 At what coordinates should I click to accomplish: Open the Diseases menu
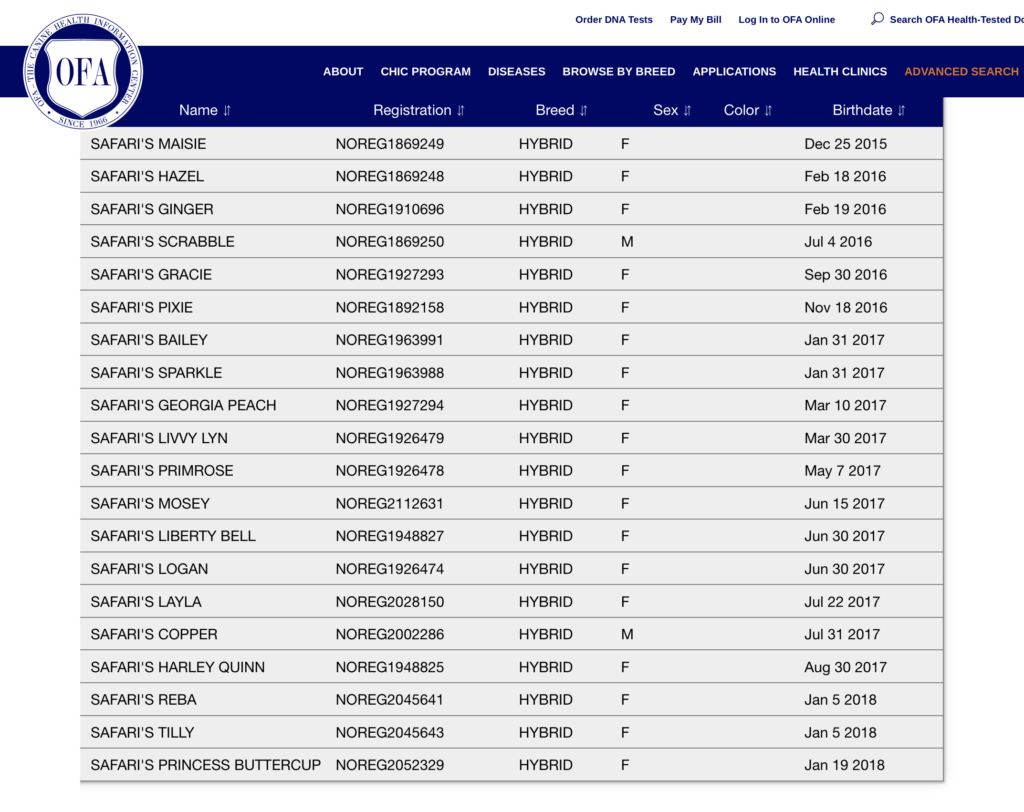[516, 71]
